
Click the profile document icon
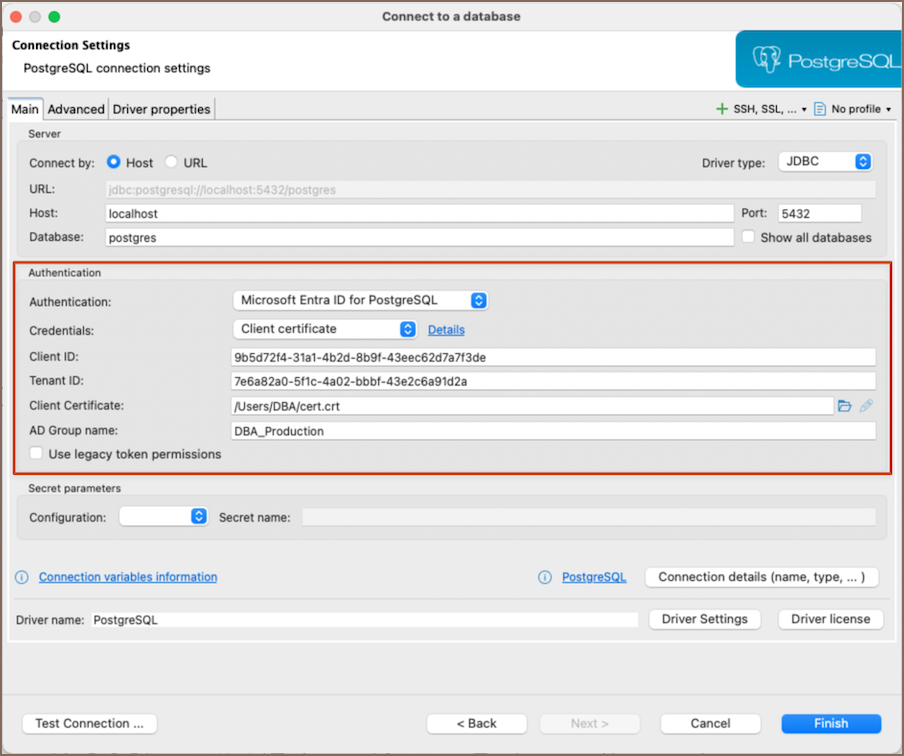[x=820, y=109]
